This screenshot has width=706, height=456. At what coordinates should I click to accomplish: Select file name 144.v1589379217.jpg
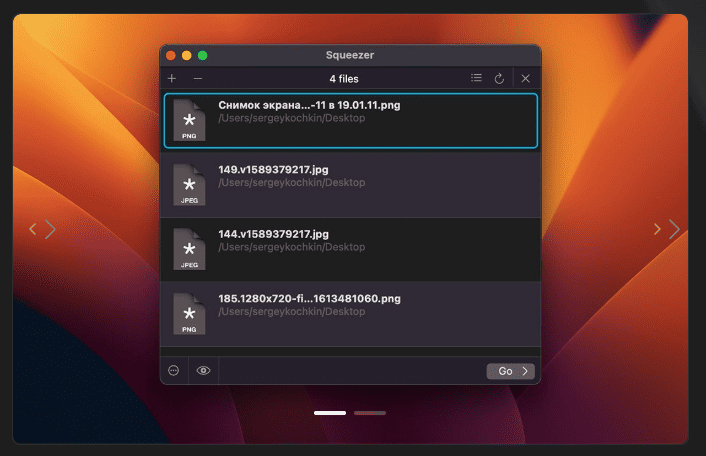click(x=273, y=234)
